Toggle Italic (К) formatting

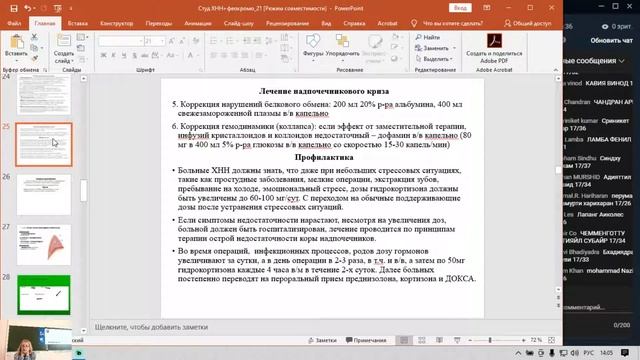click(113, 55)
